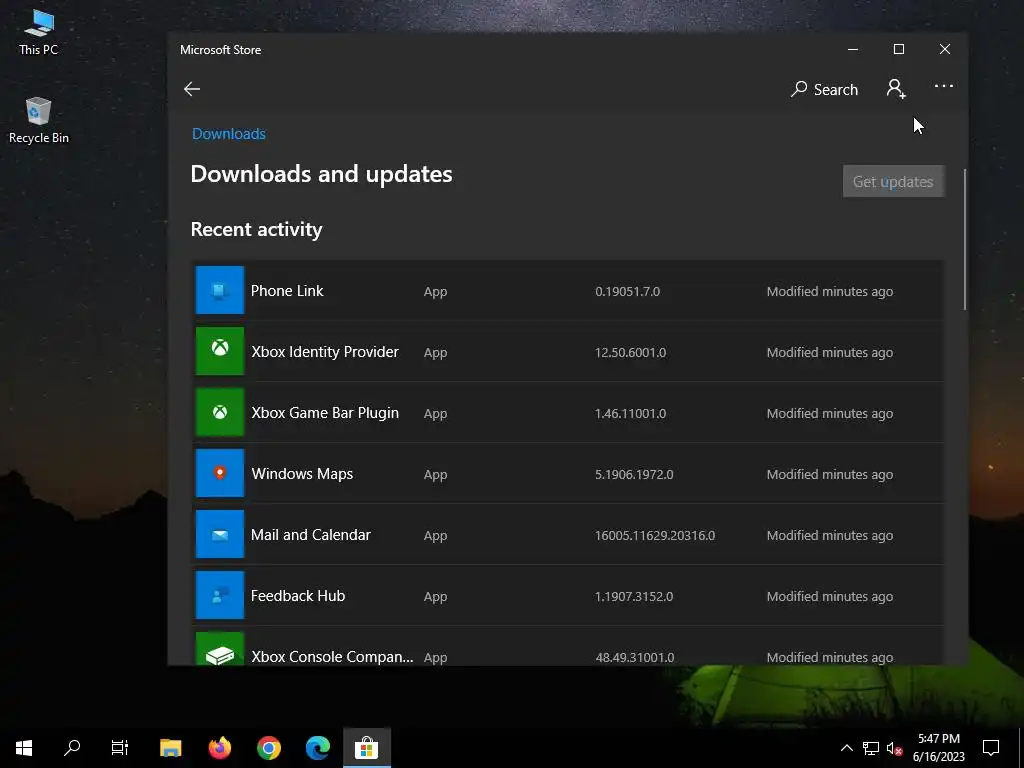Click version 0.19051.7.0 of Phone Link
1024x768 pixels.
tap(628, 291)
